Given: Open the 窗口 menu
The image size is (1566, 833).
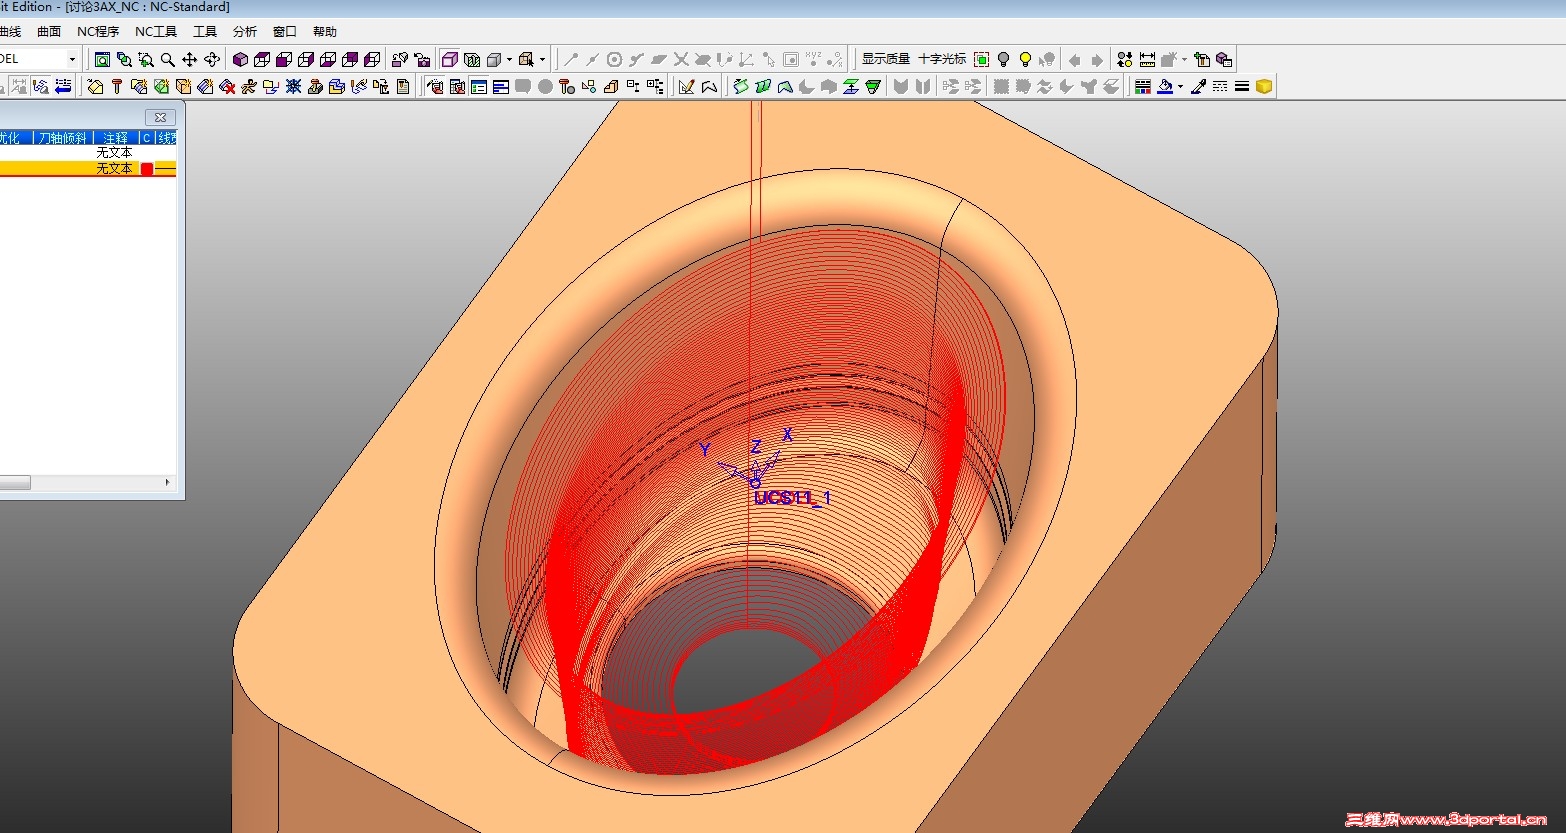Looking at the screenshot, I should (285, 32).
